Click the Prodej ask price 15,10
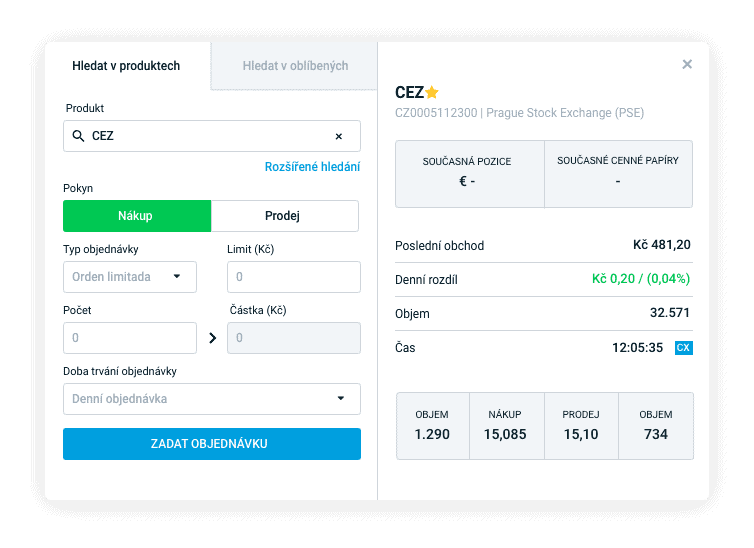754x548 pixels. pyautogui.click(x=581, y=434)
